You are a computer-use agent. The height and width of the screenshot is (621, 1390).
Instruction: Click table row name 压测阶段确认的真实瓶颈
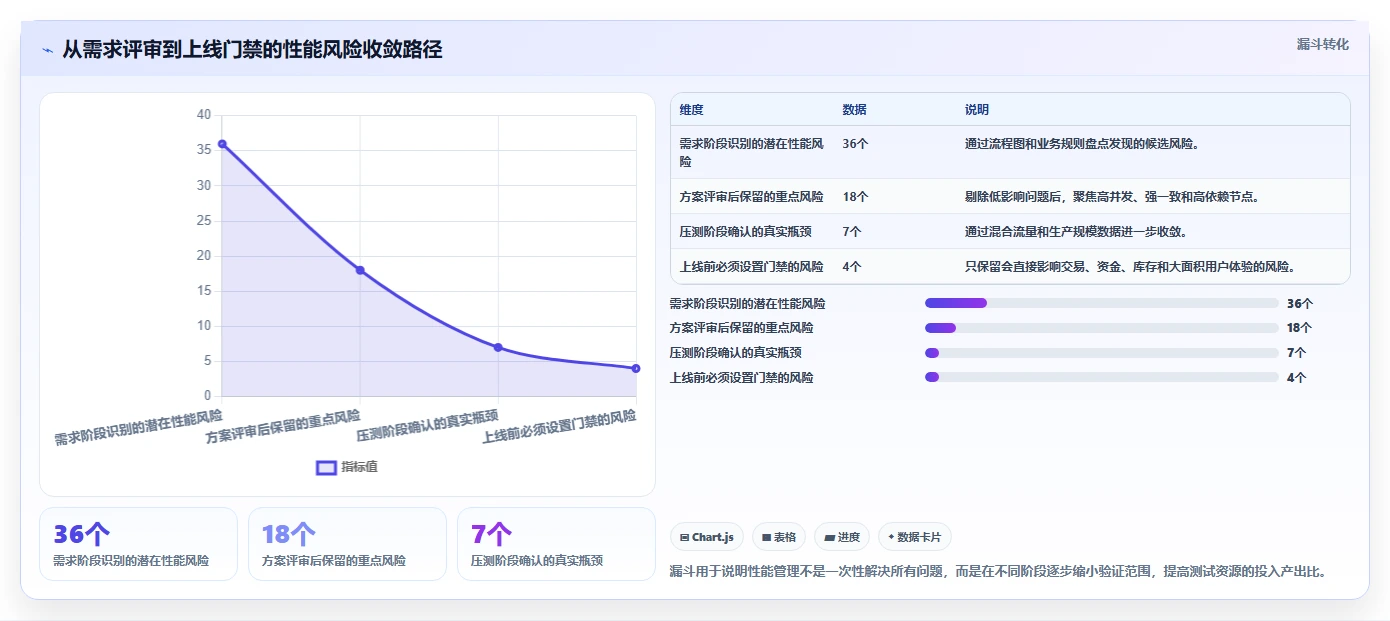pos(745,232)
